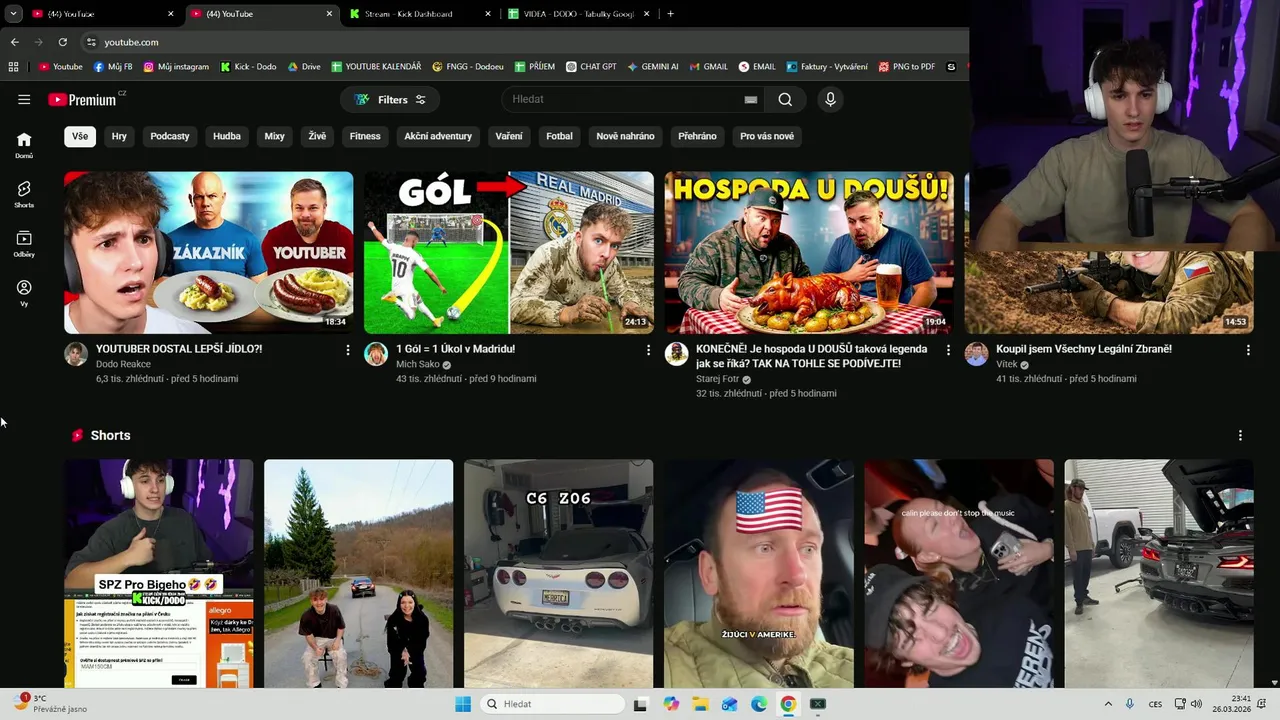Show hidden system tray icons chevron
Viewport: 1280px width, 720px height.
1108,704
